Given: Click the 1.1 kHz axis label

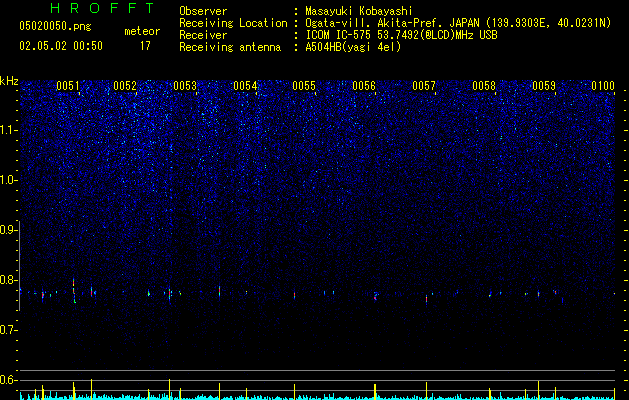Looking at the screenshot, I should pyautogui.click(x=8, y=130).
